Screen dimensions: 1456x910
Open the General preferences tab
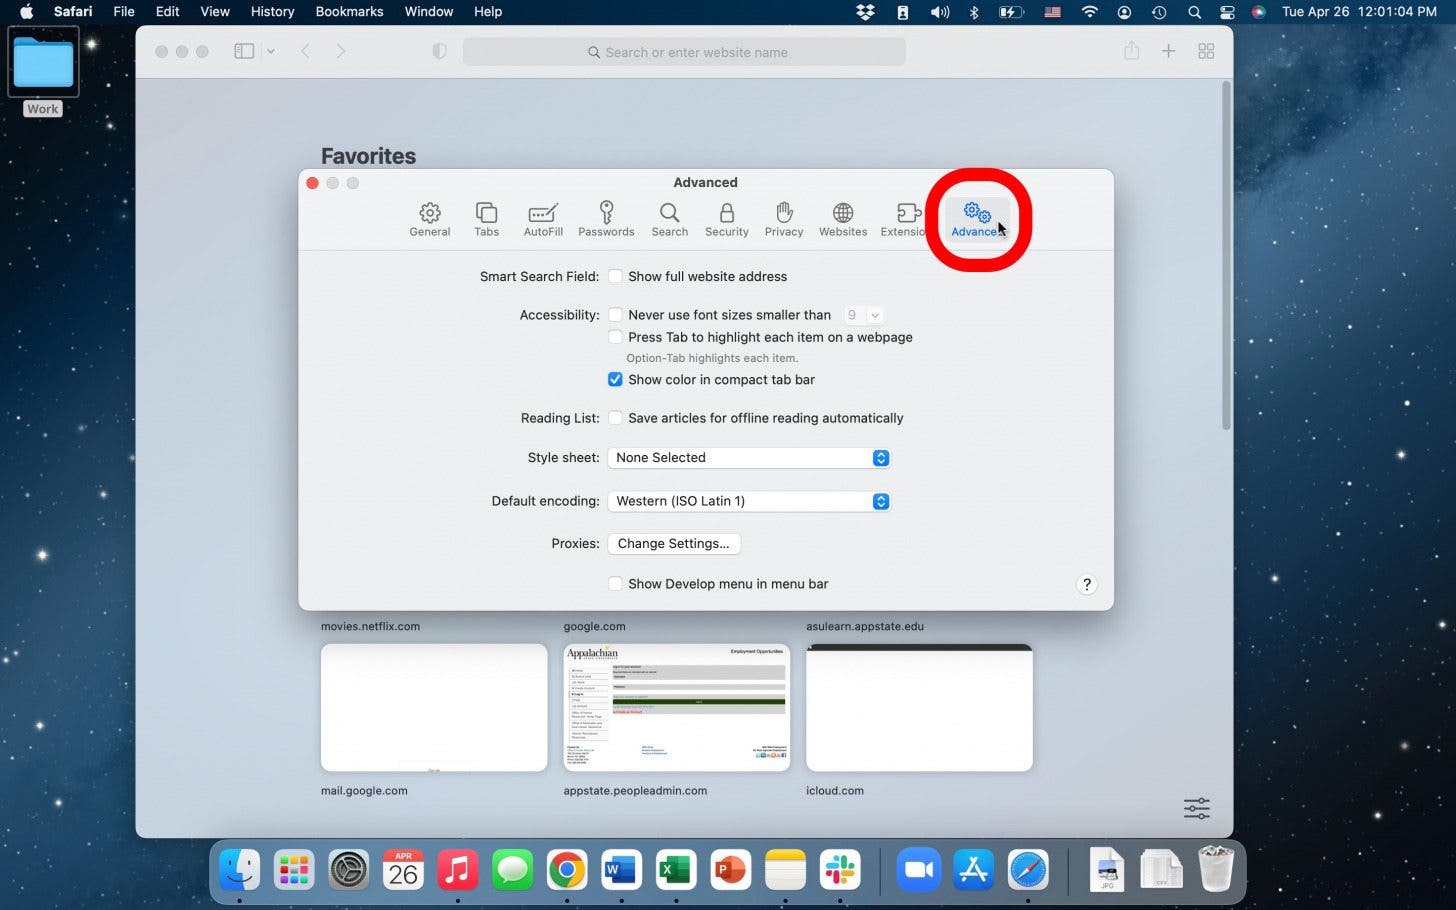click(x=430, y=219)
